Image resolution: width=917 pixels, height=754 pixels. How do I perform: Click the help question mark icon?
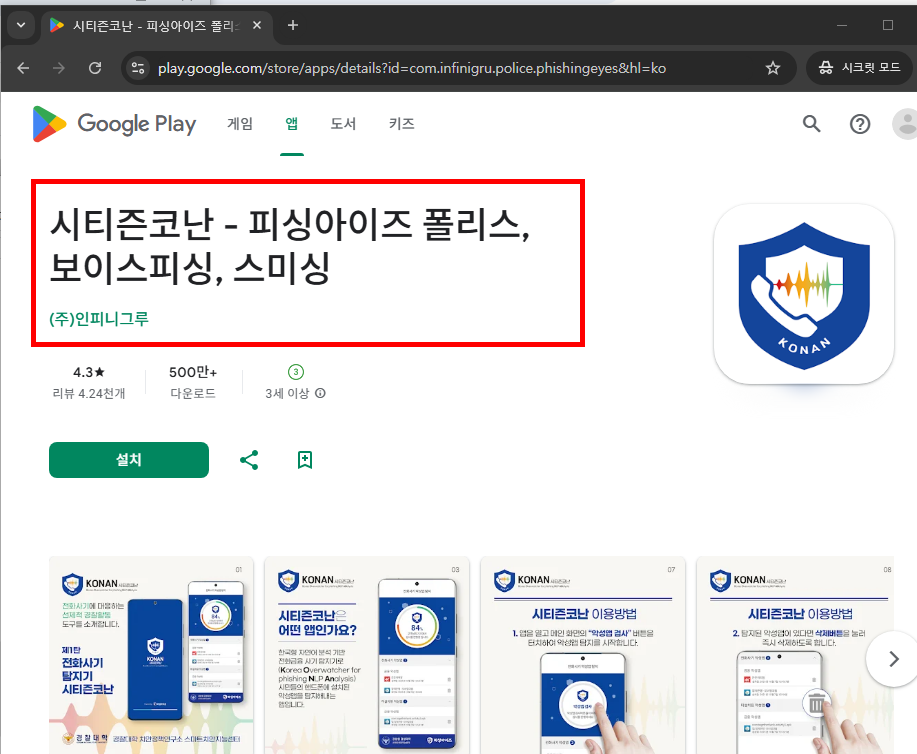point(860,123)
